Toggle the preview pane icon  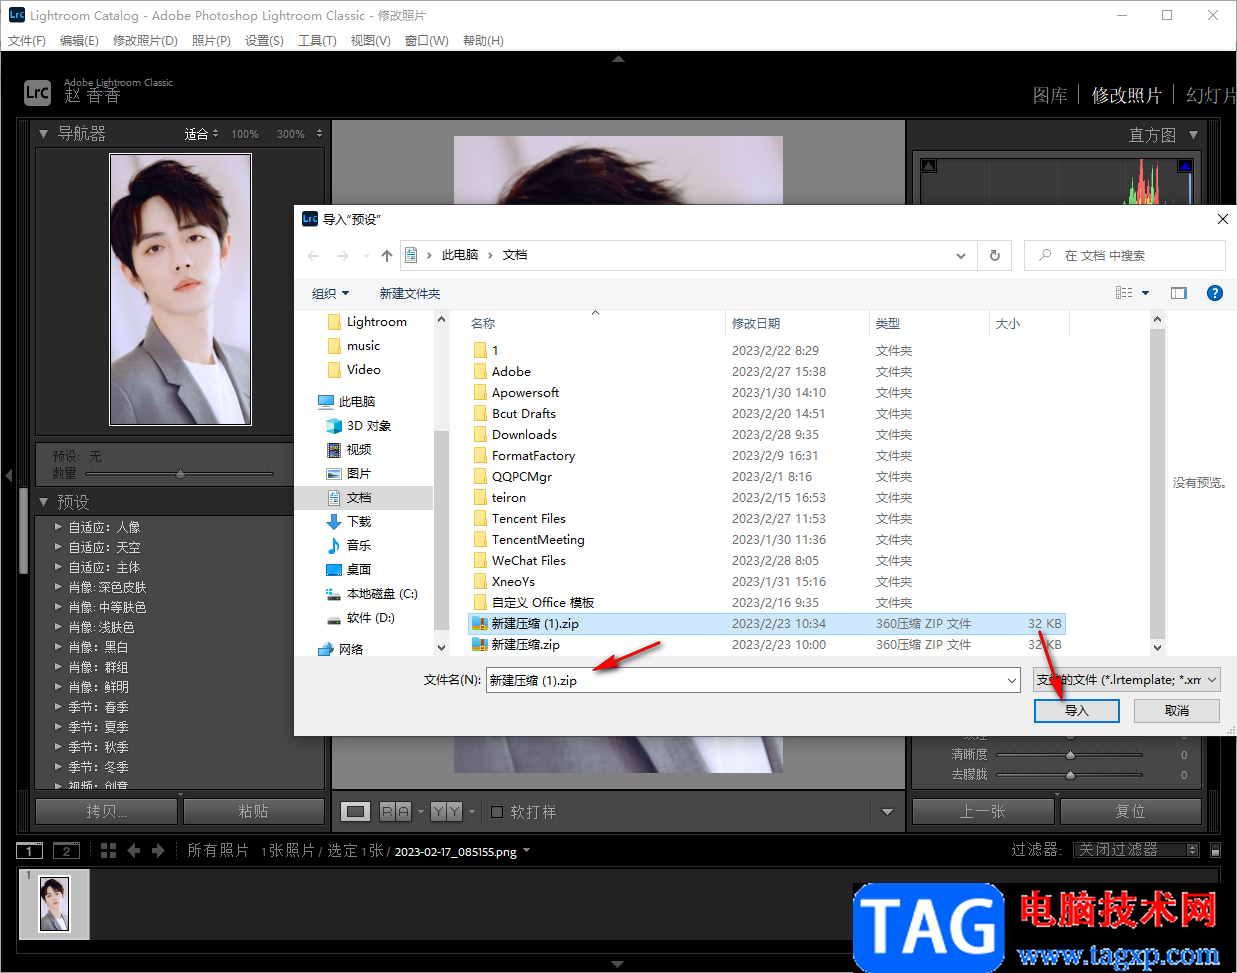click(x=1179, y=293)
